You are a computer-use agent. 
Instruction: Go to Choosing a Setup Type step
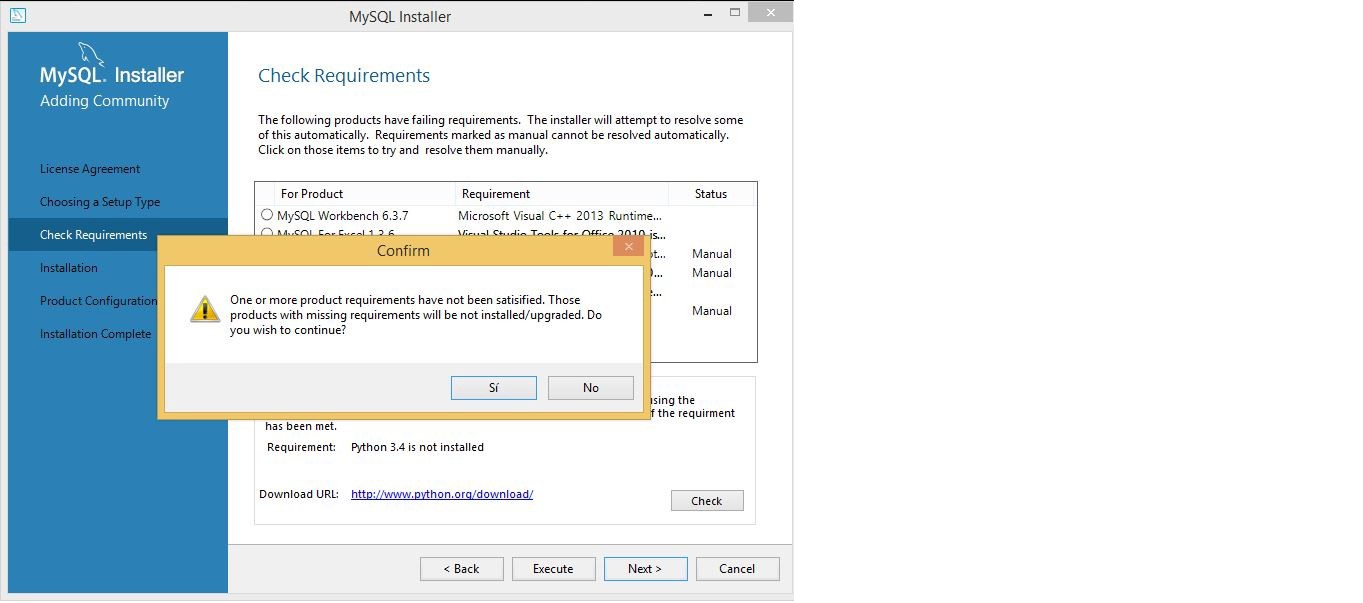coord(100,202)
